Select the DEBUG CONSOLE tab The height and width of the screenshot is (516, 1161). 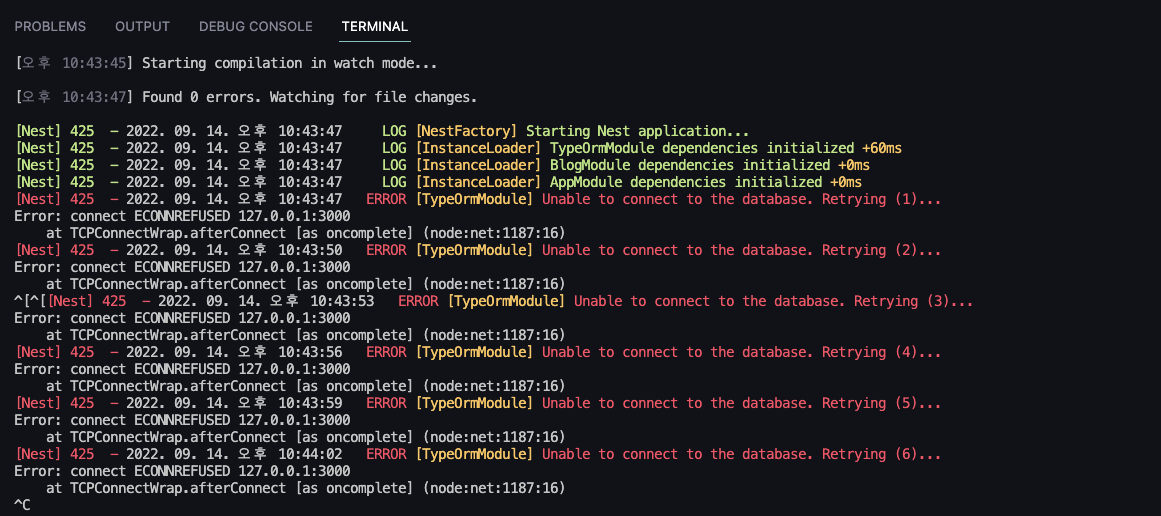[255, 27]
